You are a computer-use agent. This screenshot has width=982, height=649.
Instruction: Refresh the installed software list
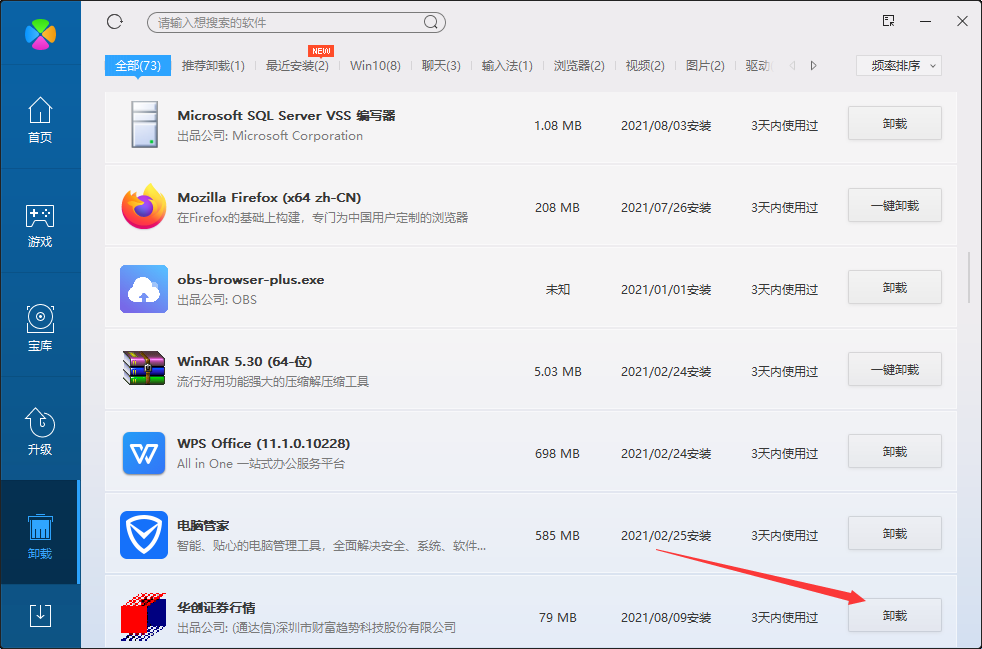pyautogui.click(x=115, y=22)
